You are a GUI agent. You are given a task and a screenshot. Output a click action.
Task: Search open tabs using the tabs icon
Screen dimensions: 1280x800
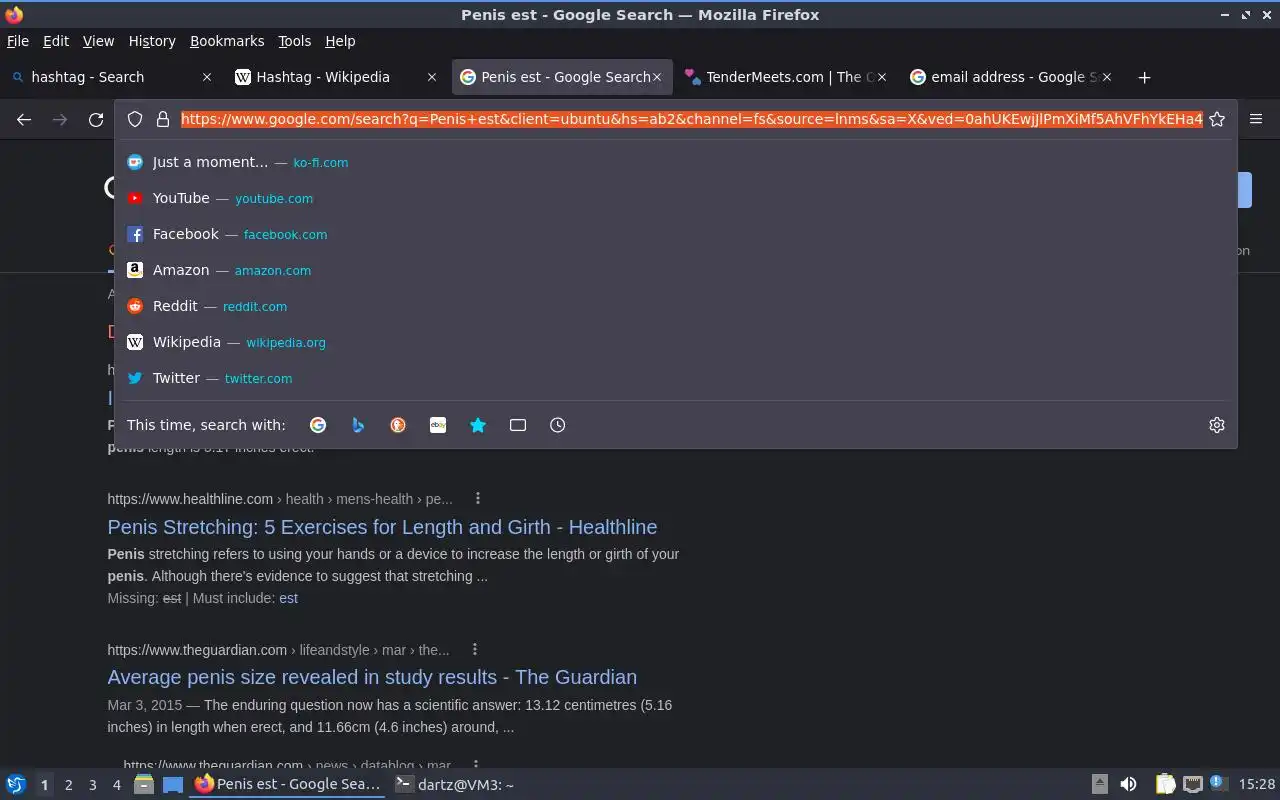(x=518, y=425)
